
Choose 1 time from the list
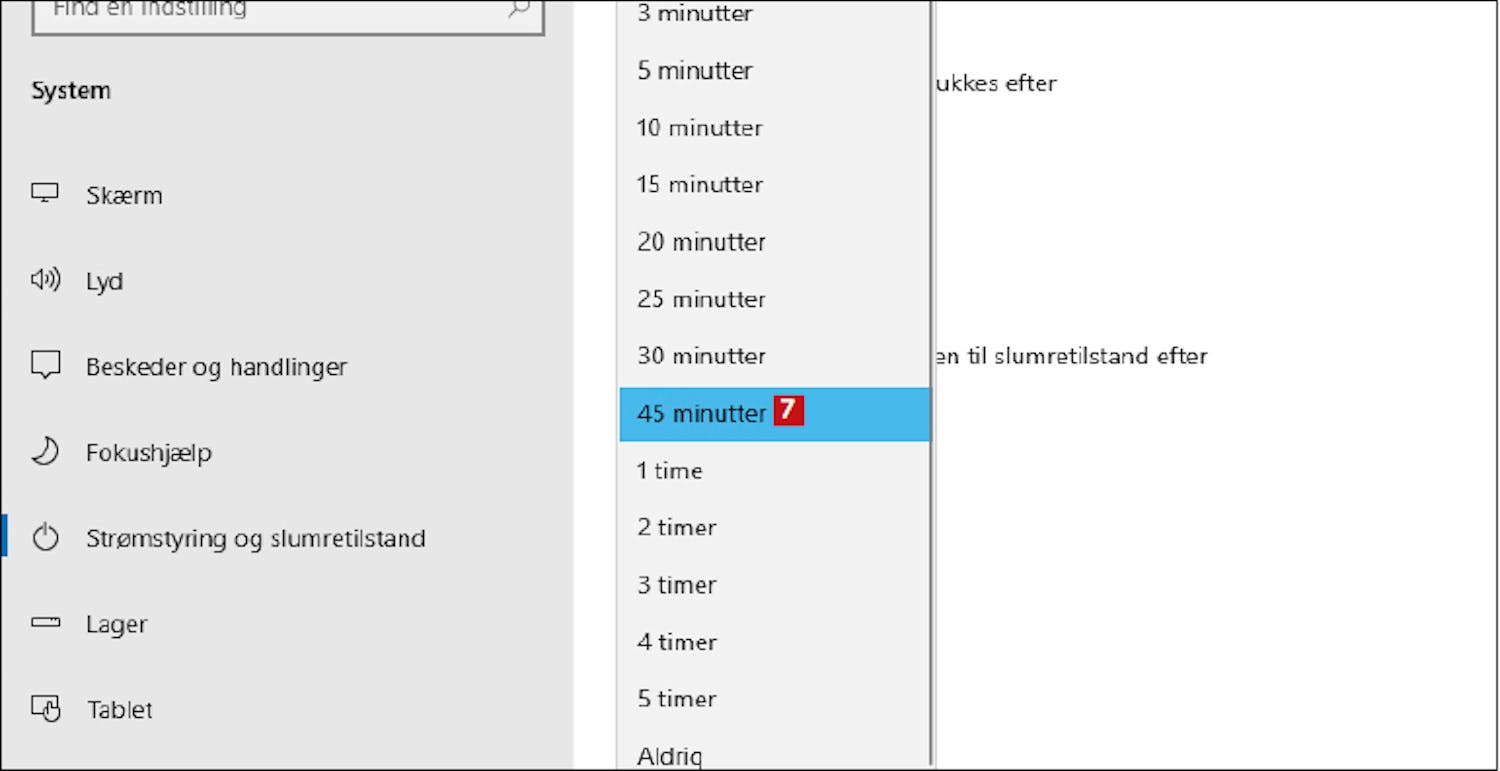click(775, 470)
